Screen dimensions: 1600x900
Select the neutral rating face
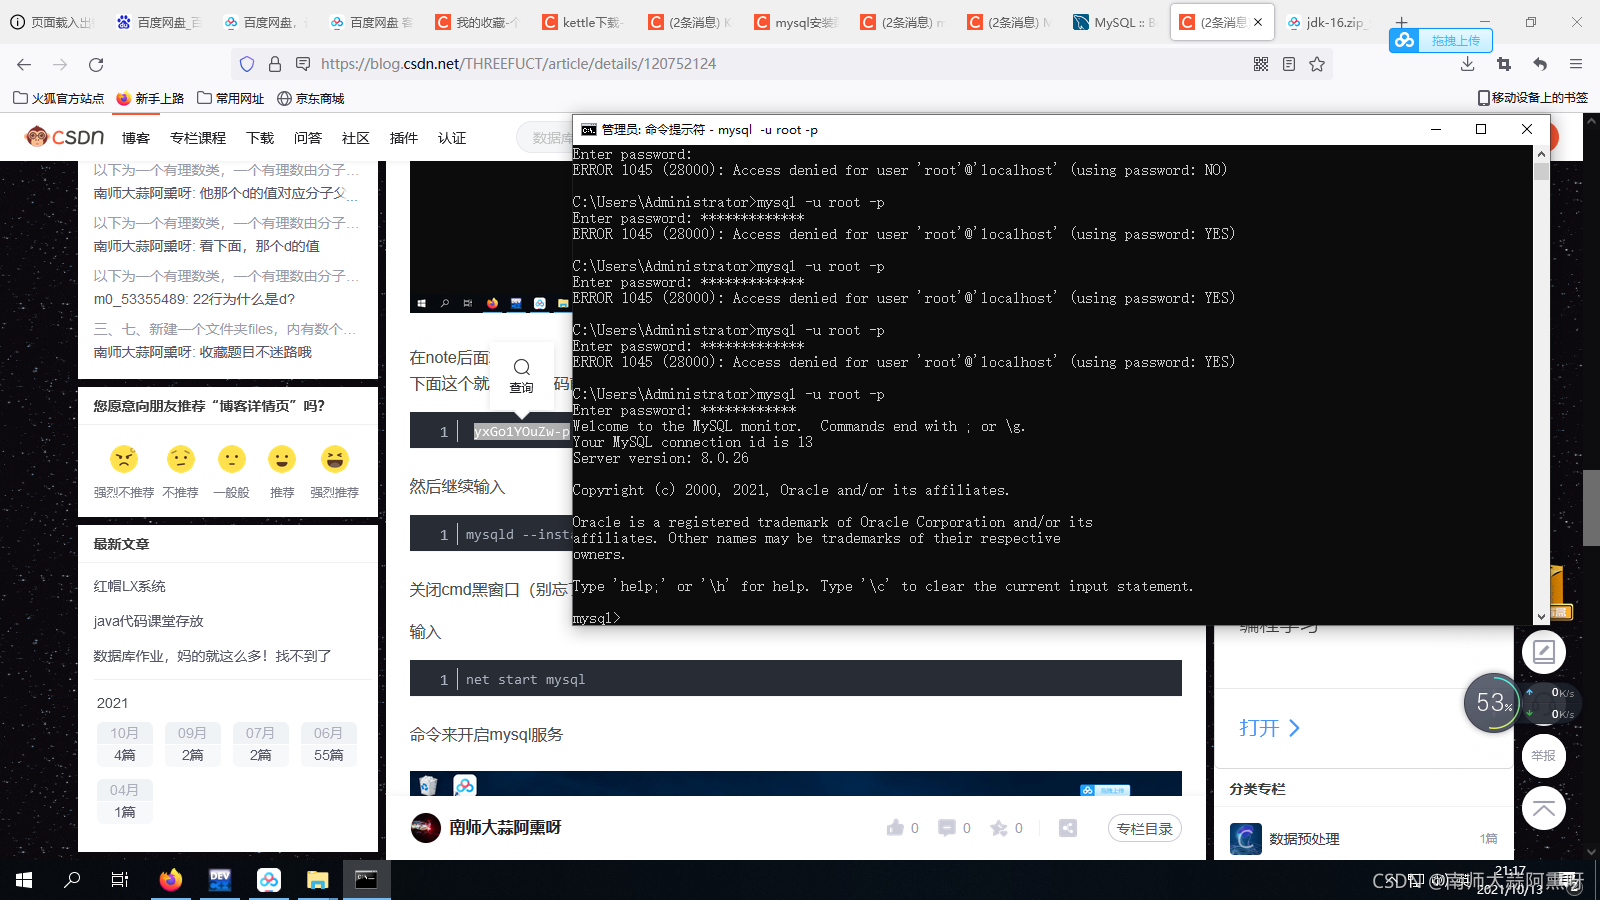(x=232, y=459)
